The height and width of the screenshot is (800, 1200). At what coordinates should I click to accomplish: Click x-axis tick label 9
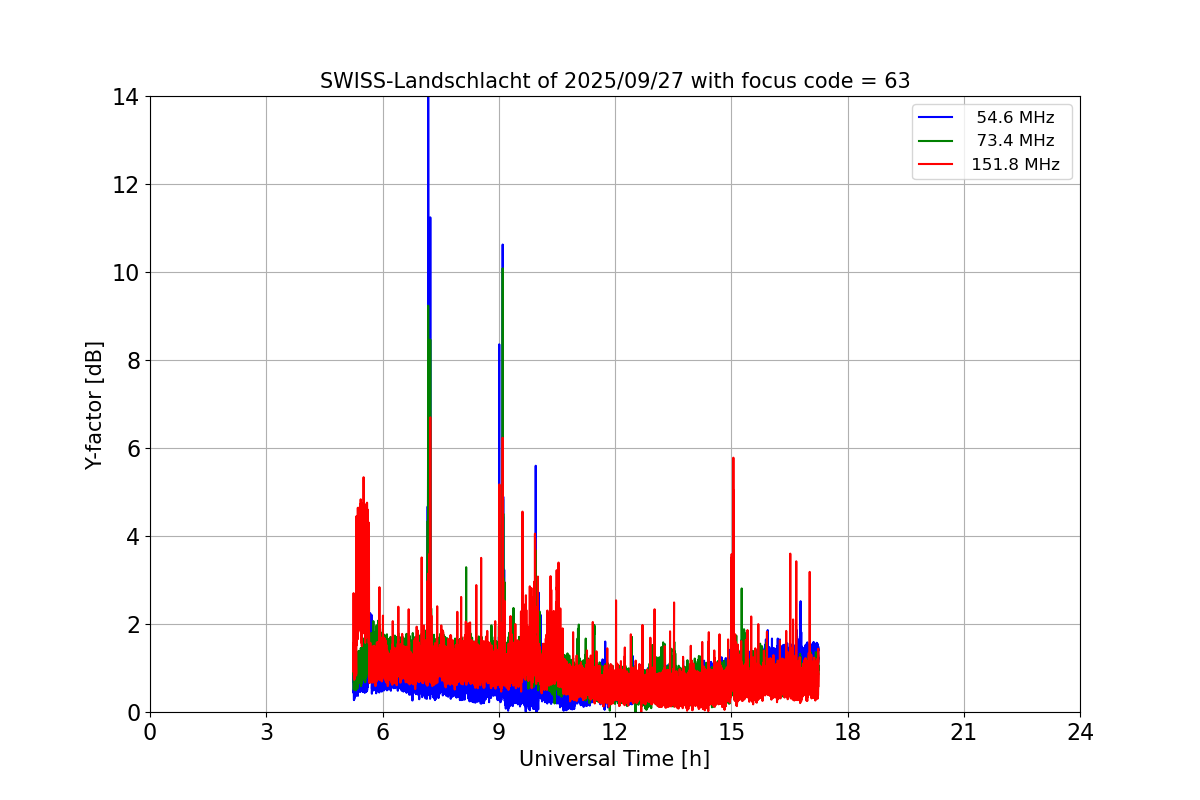499,732
